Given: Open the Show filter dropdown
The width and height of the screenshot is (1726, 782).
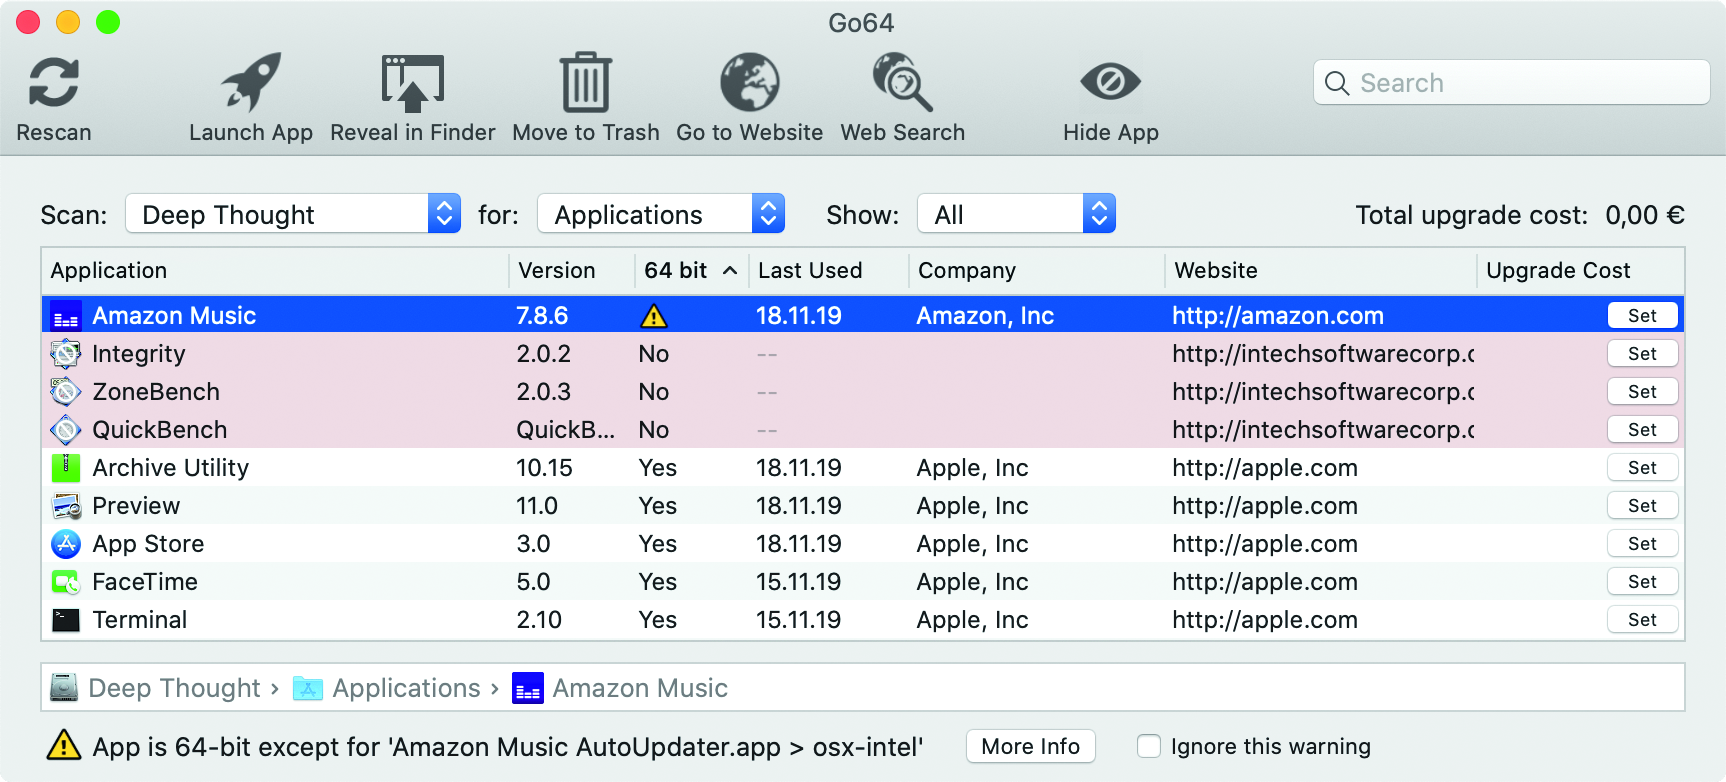Looking at the screenshot, I should coord(1015,214).
